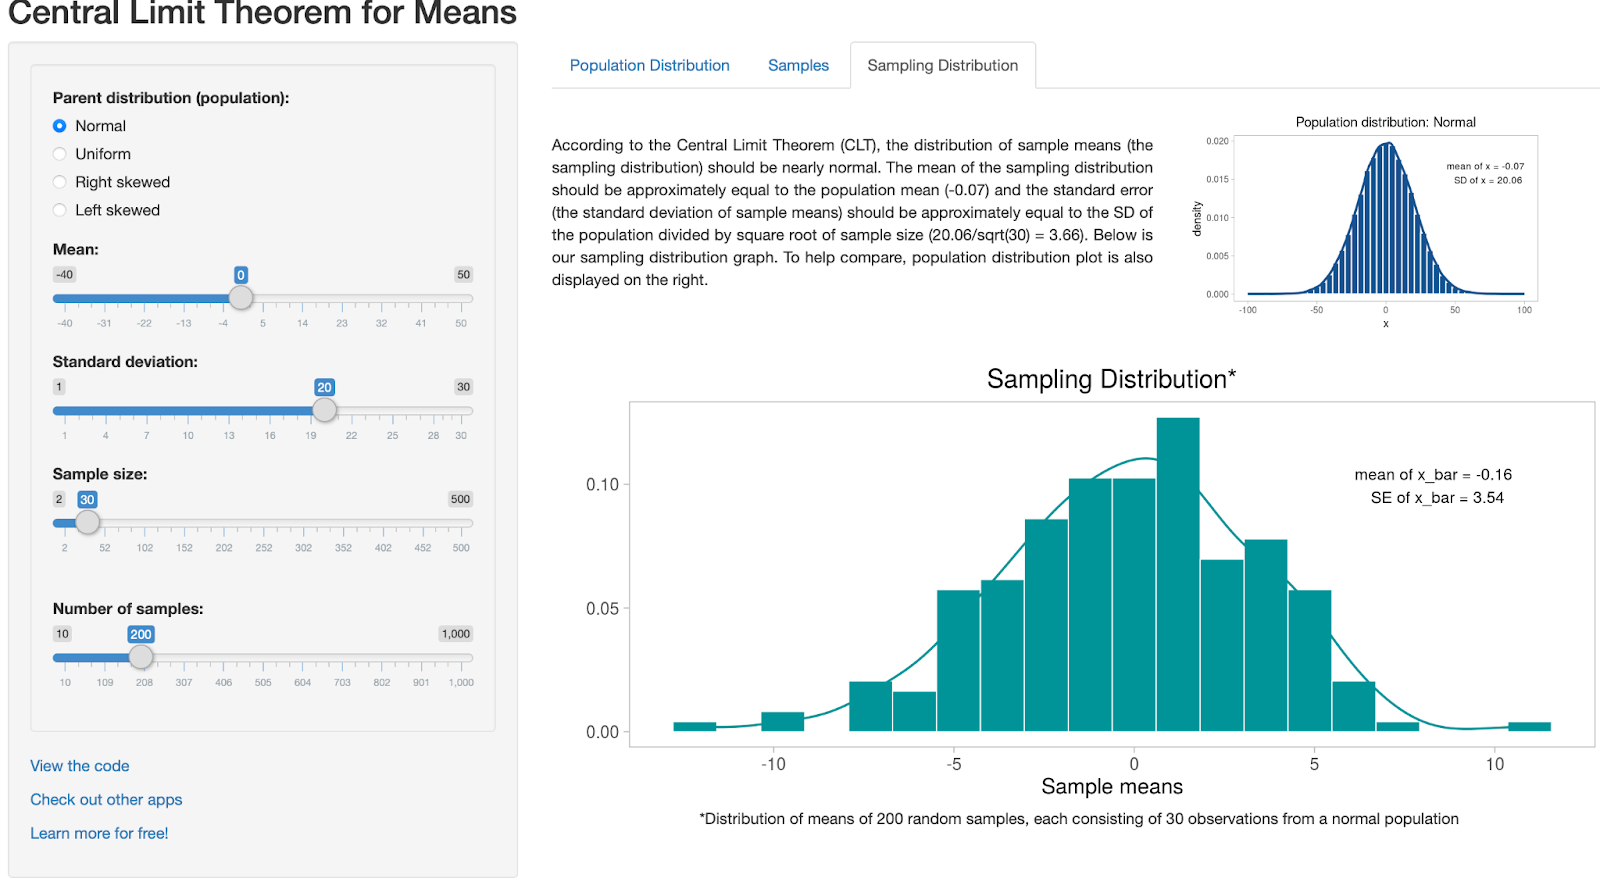Pick the Left skewed radio button
Image resolution: width=1600 pixels, height=889 pixels.
coord(60,210)
